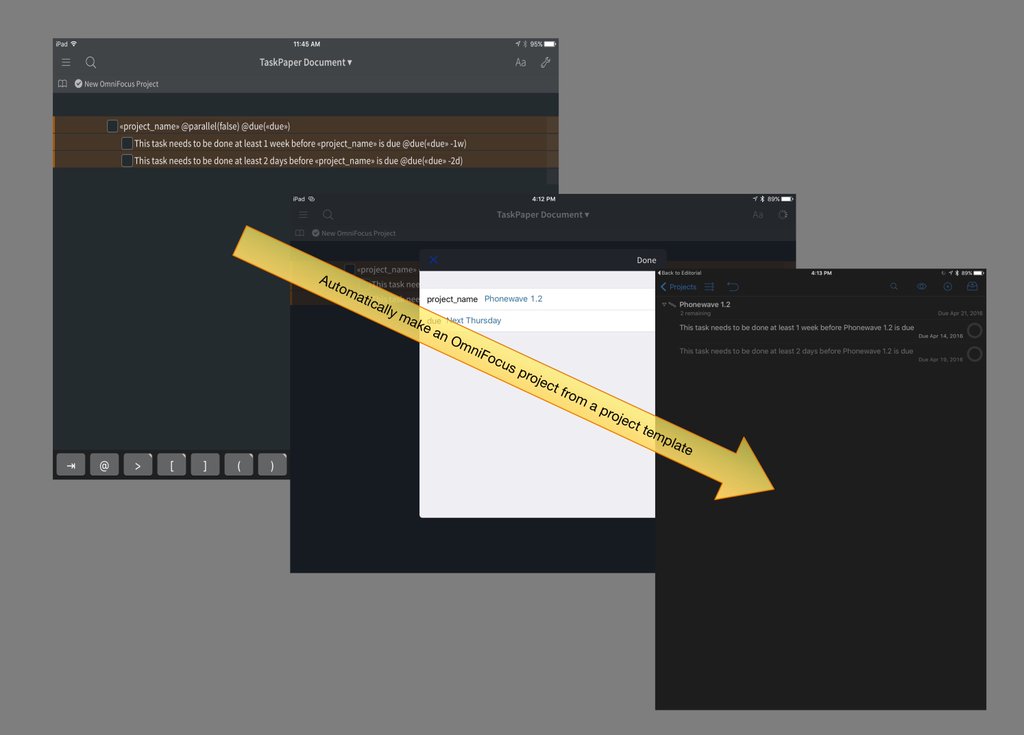
Task: Edit the project_name field showing Phonewave 1.2
Action: [x=537, y=299]
